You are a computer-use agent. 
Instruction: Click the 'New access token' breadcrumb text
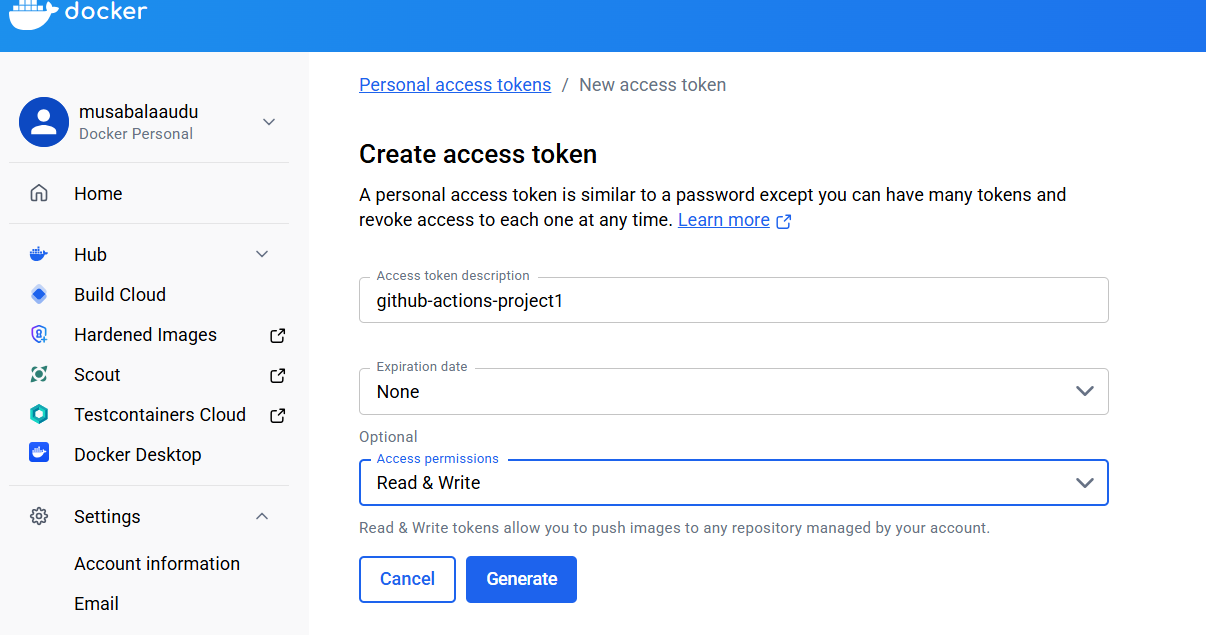pos(653,85)
